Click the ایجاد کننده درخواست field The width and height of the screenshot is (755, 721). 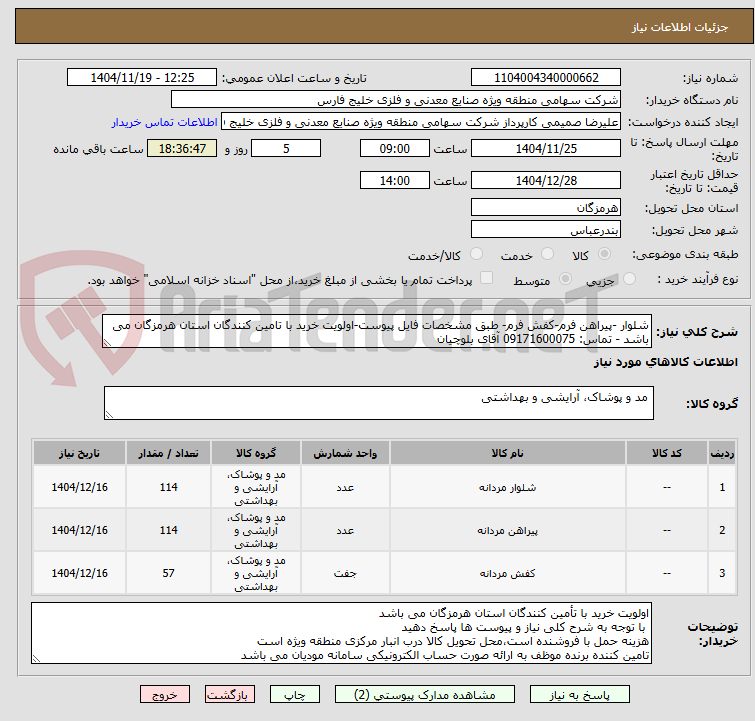(x=421, y=122)
